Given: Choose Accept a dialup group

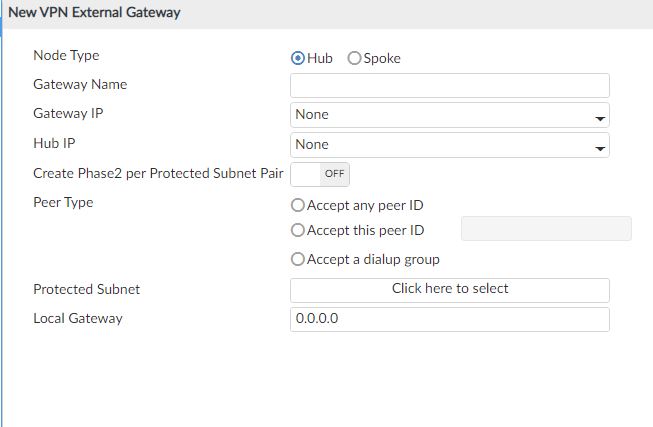Looking at the screenshot, I should [x=297, y=260].
